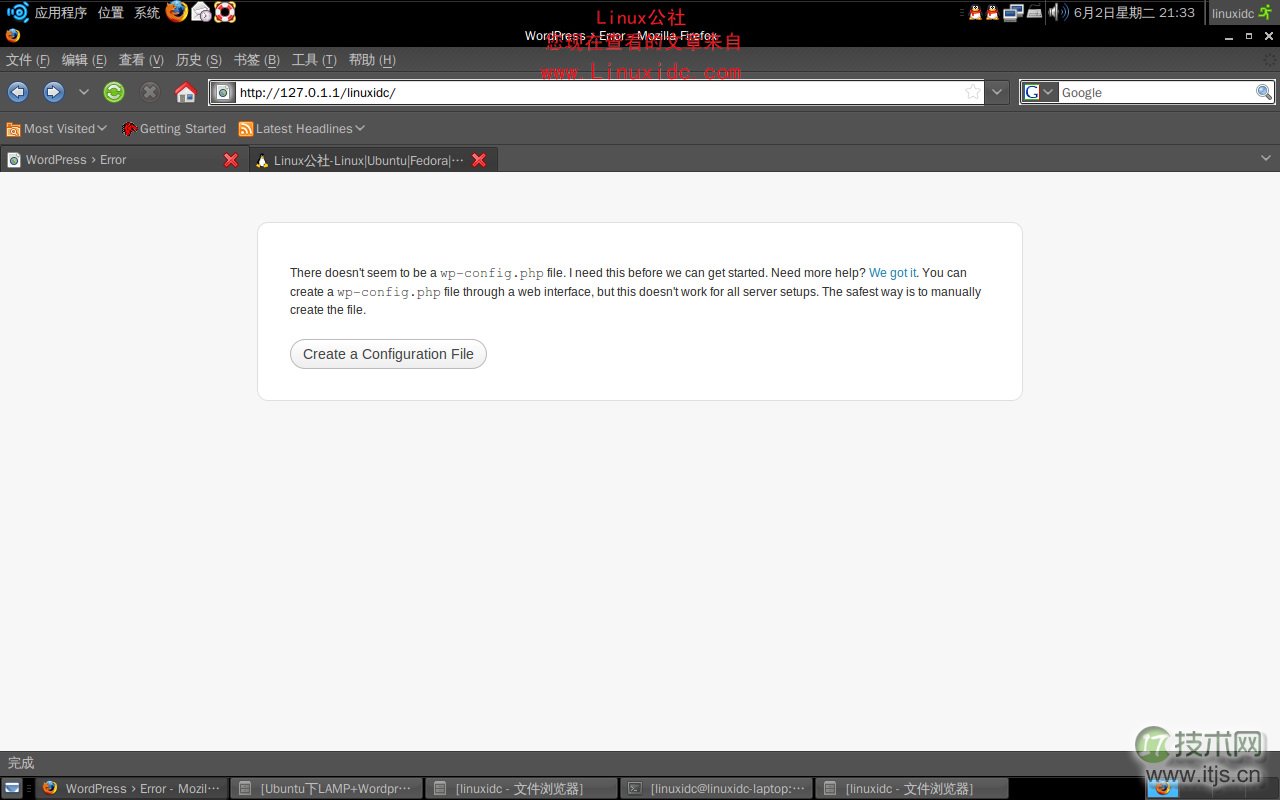Close the Linux公社 tab
Screen dimensions: 1280x800
point(479,160)
